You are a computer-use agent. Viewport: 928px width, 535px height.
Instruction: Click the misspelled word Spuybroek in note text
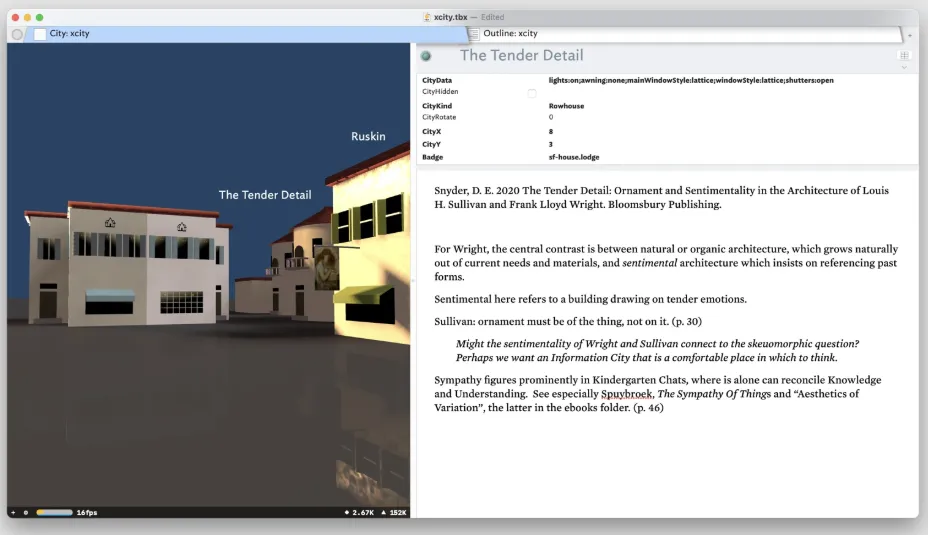[627, 394]
